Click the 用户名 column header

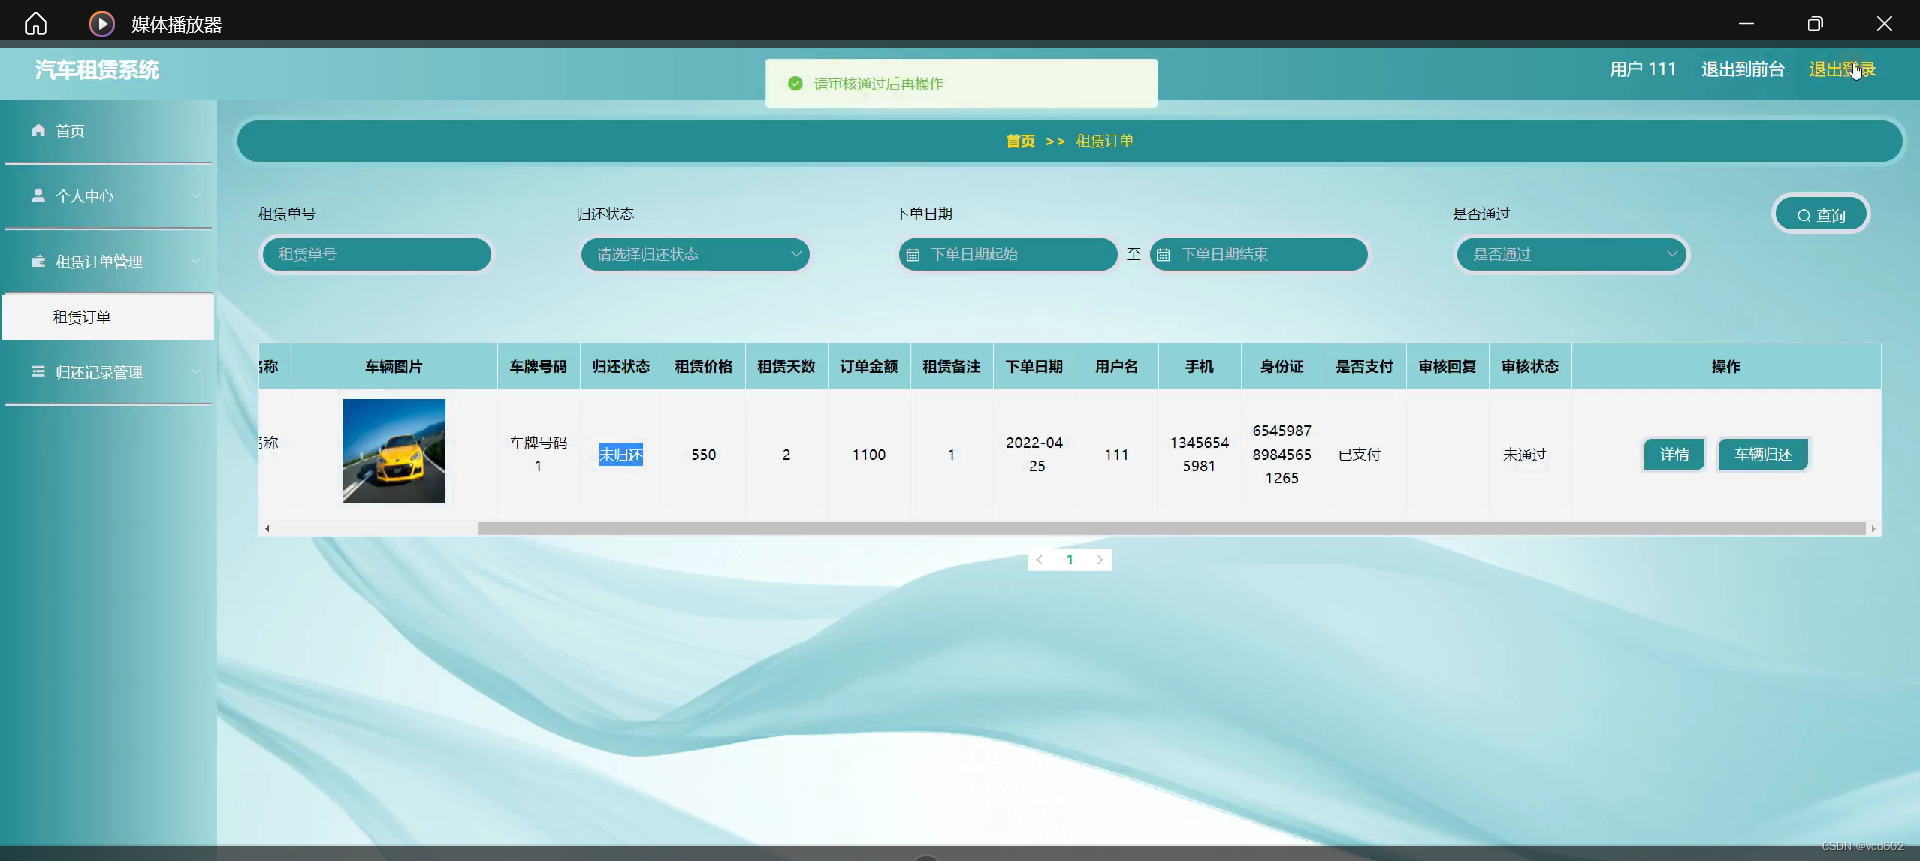1117,367
